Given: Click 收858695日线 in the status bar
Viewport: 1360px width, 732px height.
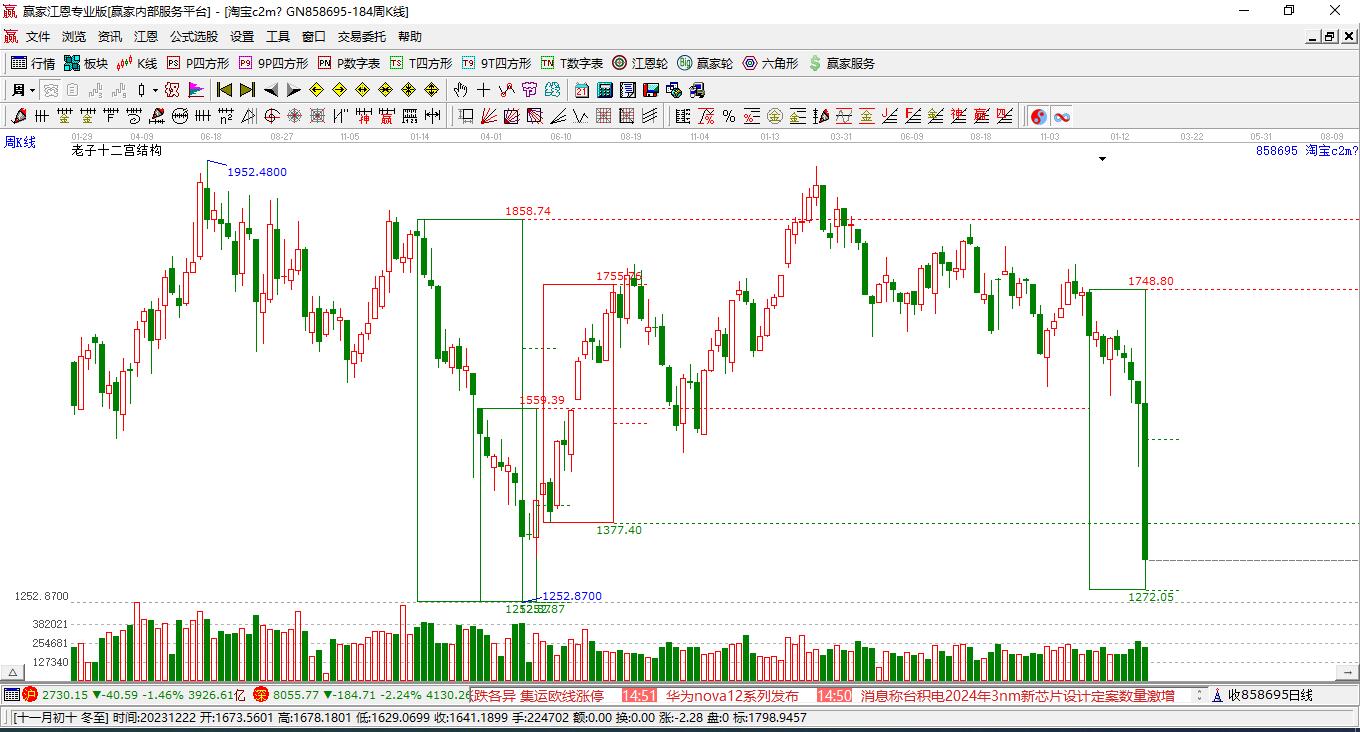Looking at the screenshot, I should [1269, 696].
